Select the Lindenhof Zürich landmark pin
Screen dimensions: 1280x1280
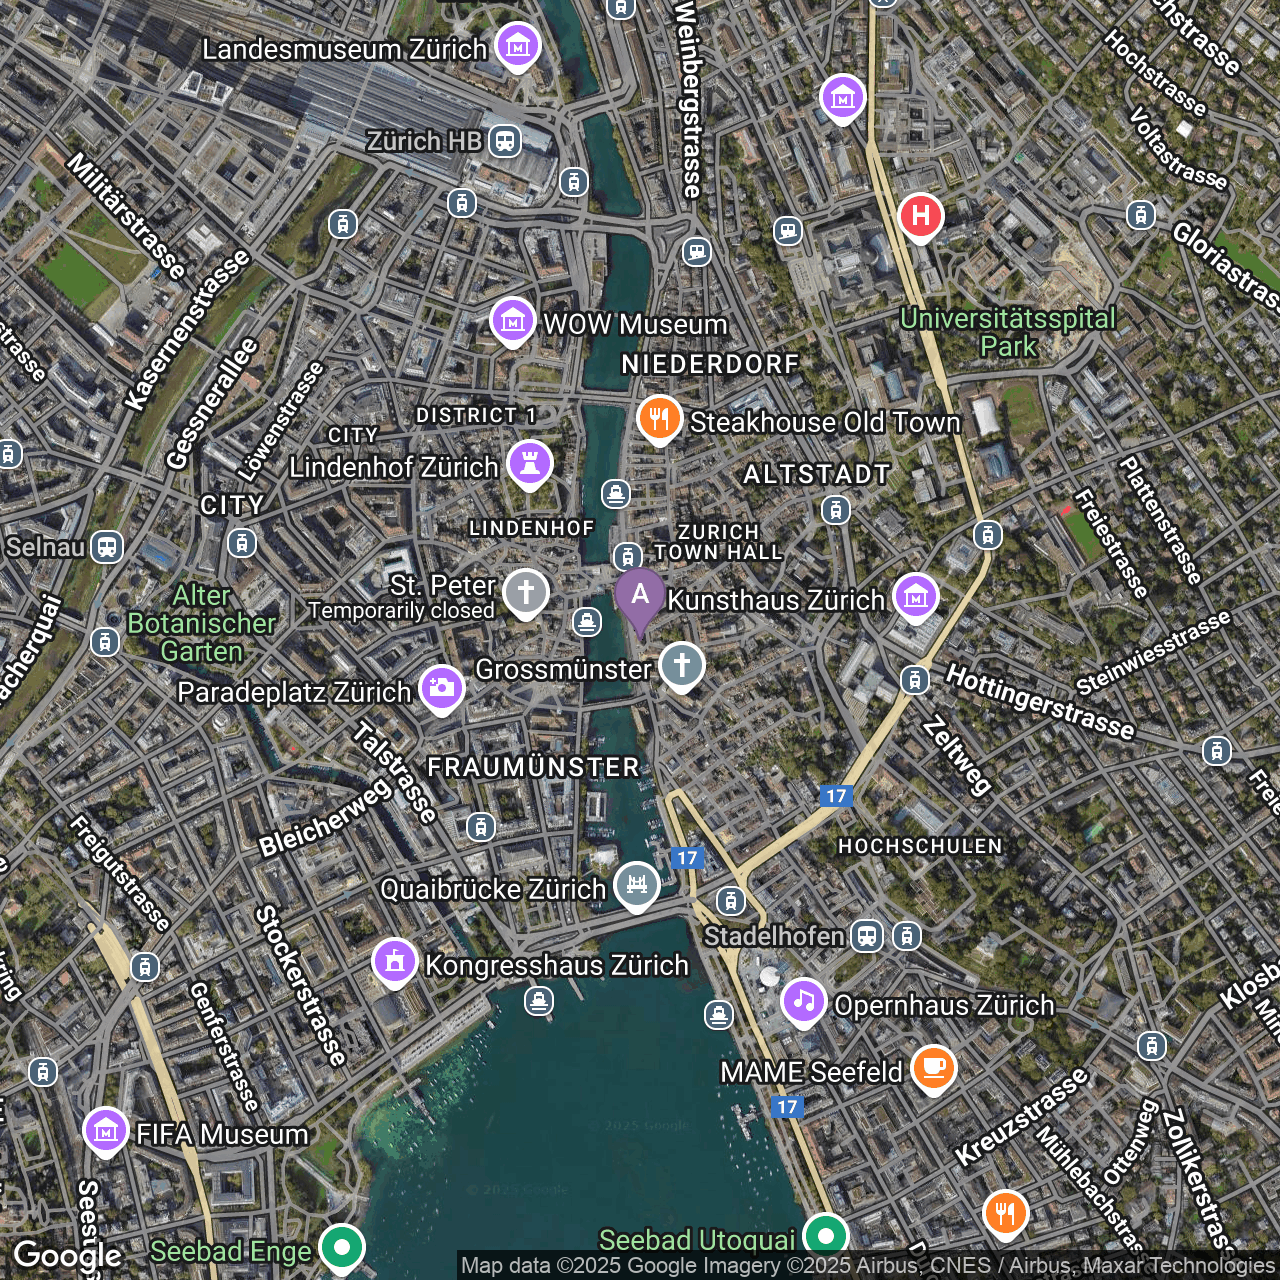(x=530, y=465)
